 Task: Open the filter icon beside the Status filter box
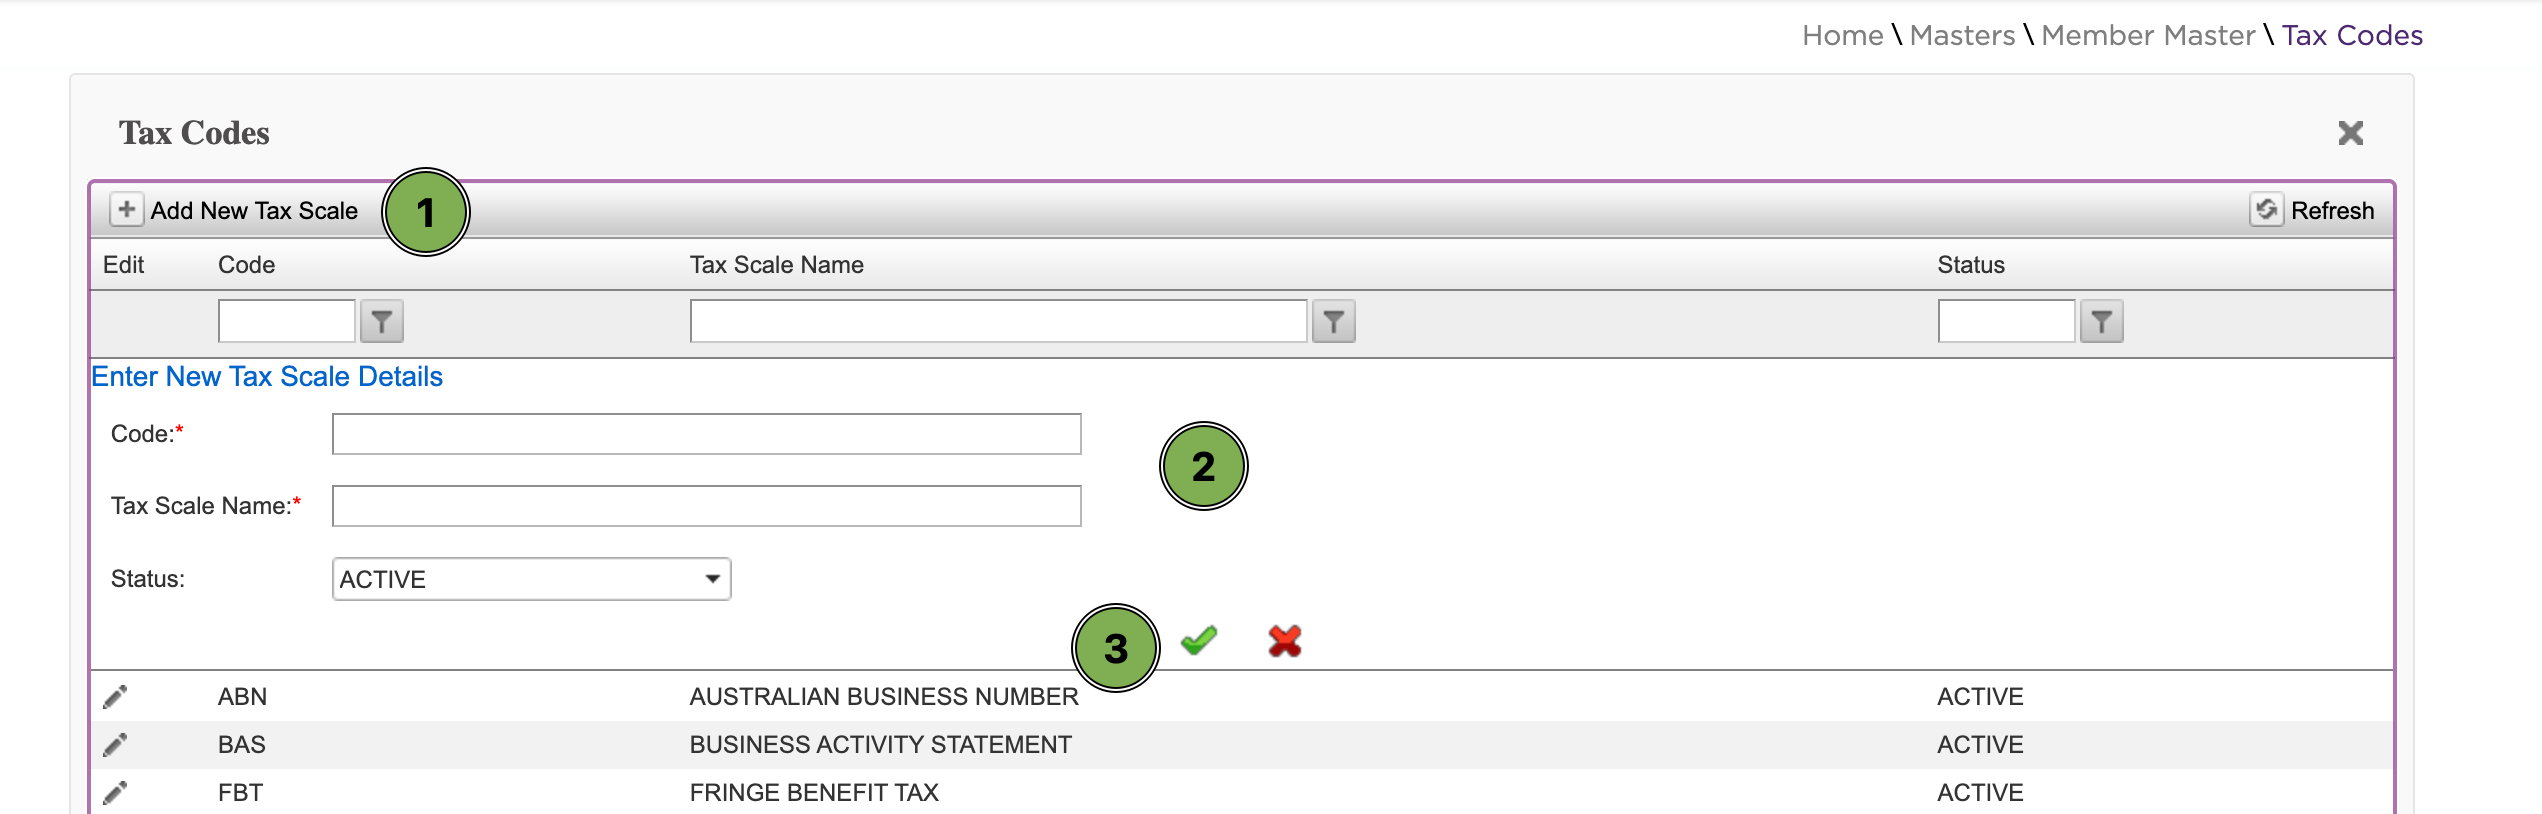click(2101, 322)
